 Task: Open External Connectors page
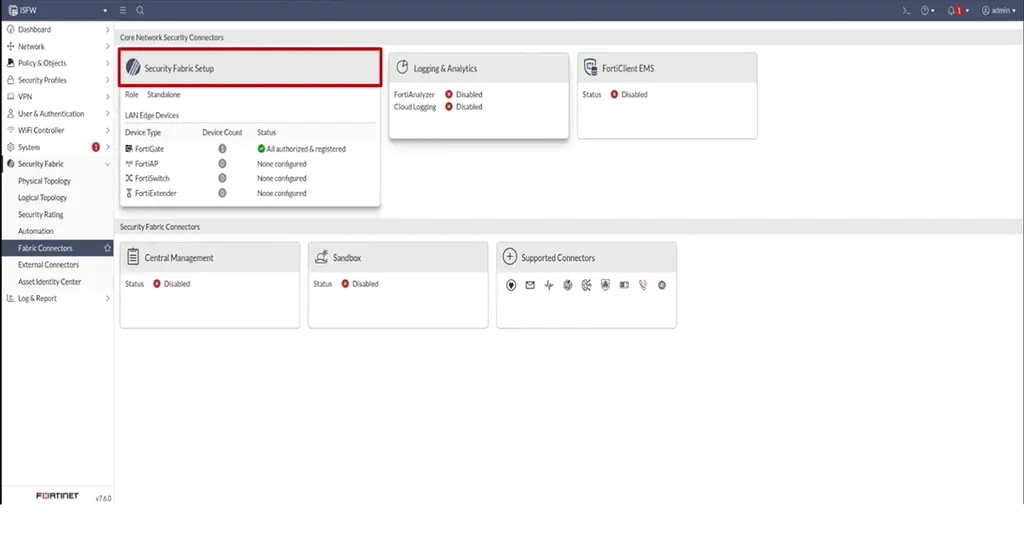point(48,265)
